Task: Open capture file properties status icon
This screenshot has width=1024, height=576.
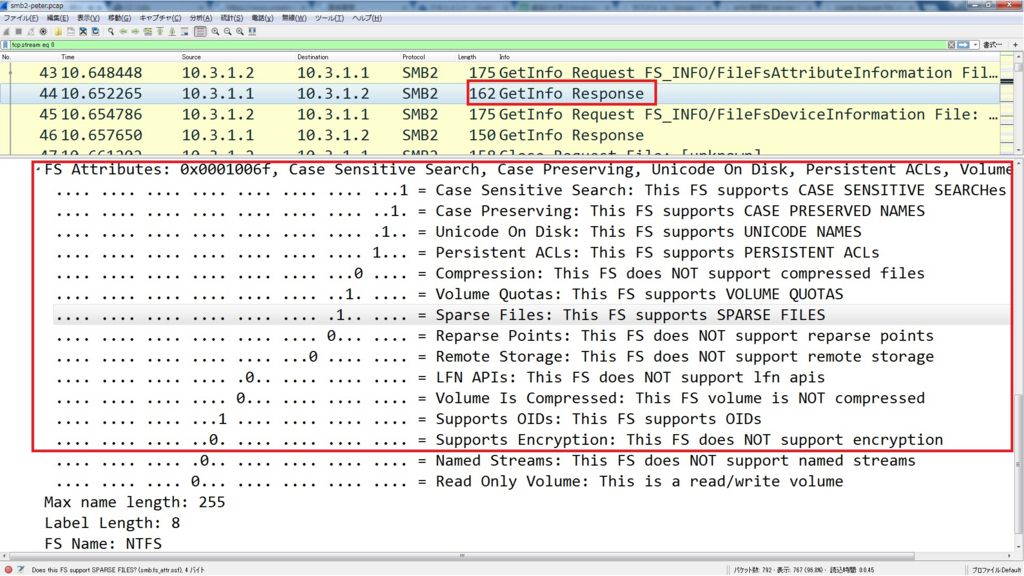Action: coord(21,570)
